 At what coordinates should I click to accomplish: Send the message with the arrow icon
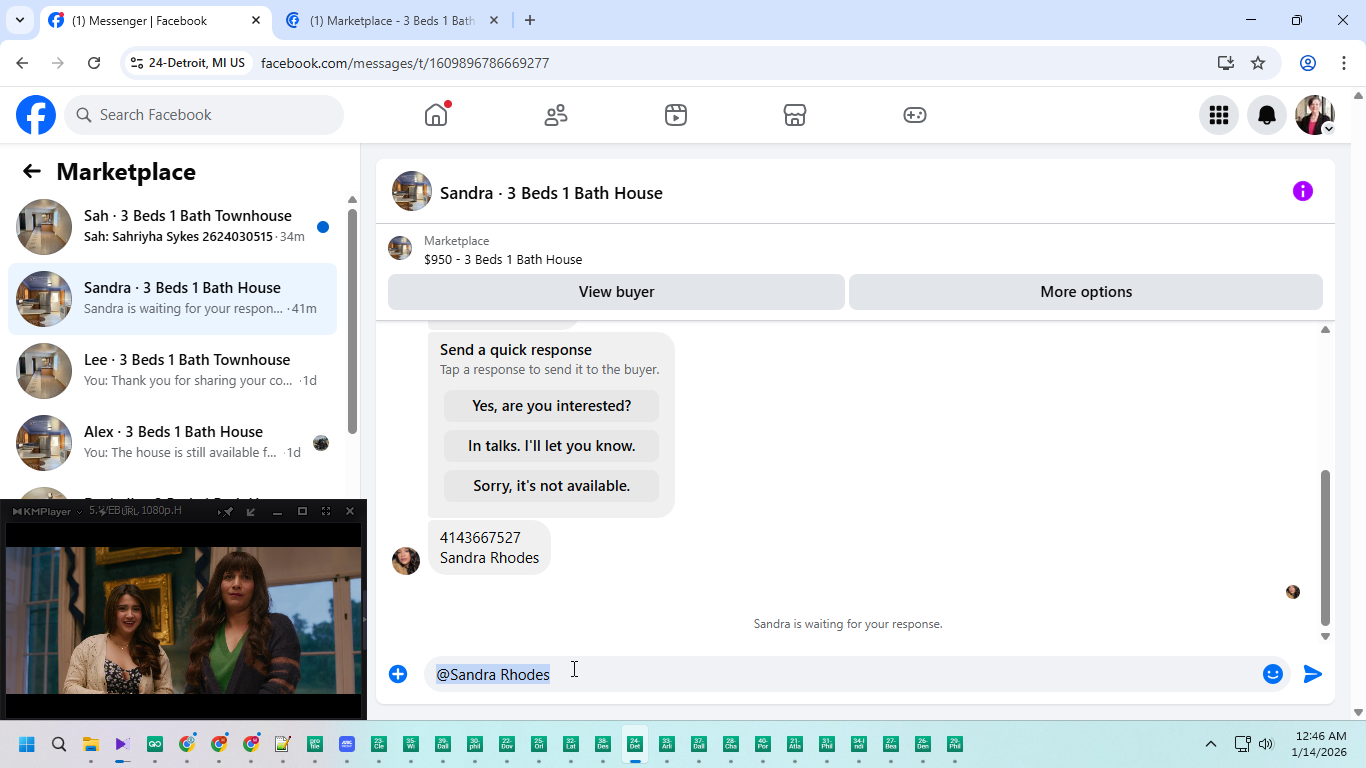coord(1313,674)
